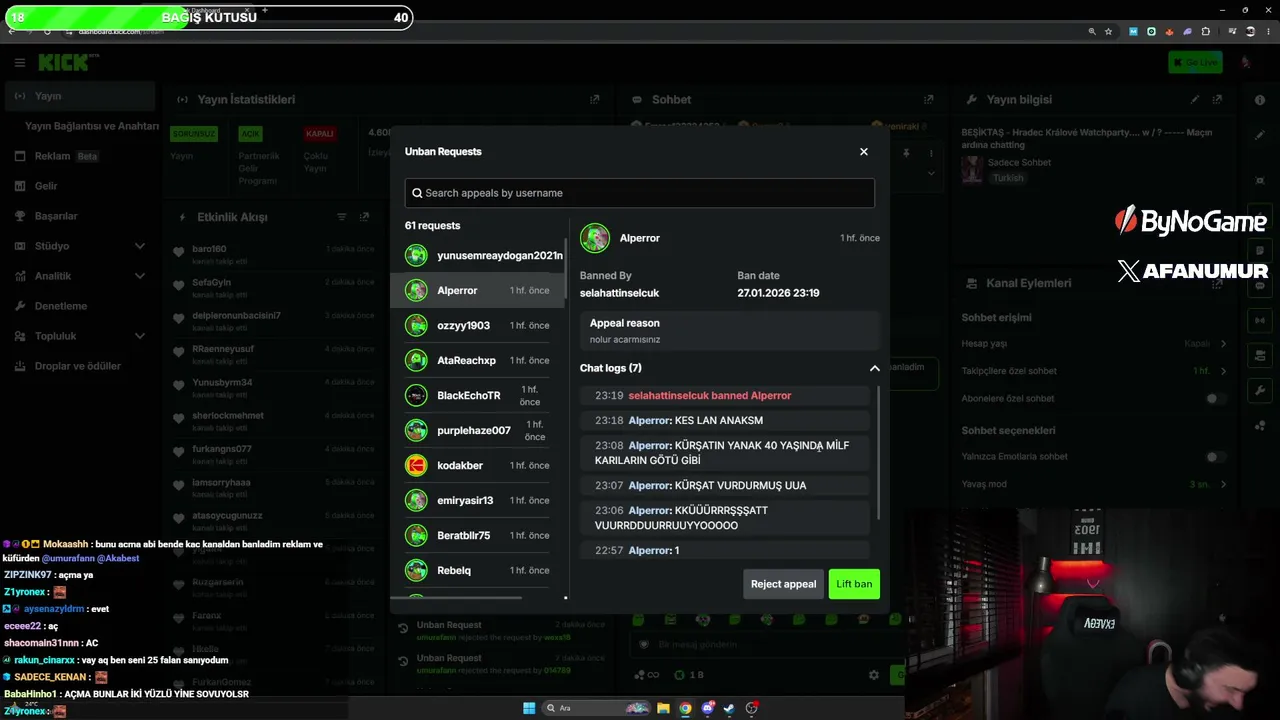Viewport: 1280px width, 720px height.
Task: Select emiryasir13 in the requests list
Action: pyautogui.click(x=477, y=500)
